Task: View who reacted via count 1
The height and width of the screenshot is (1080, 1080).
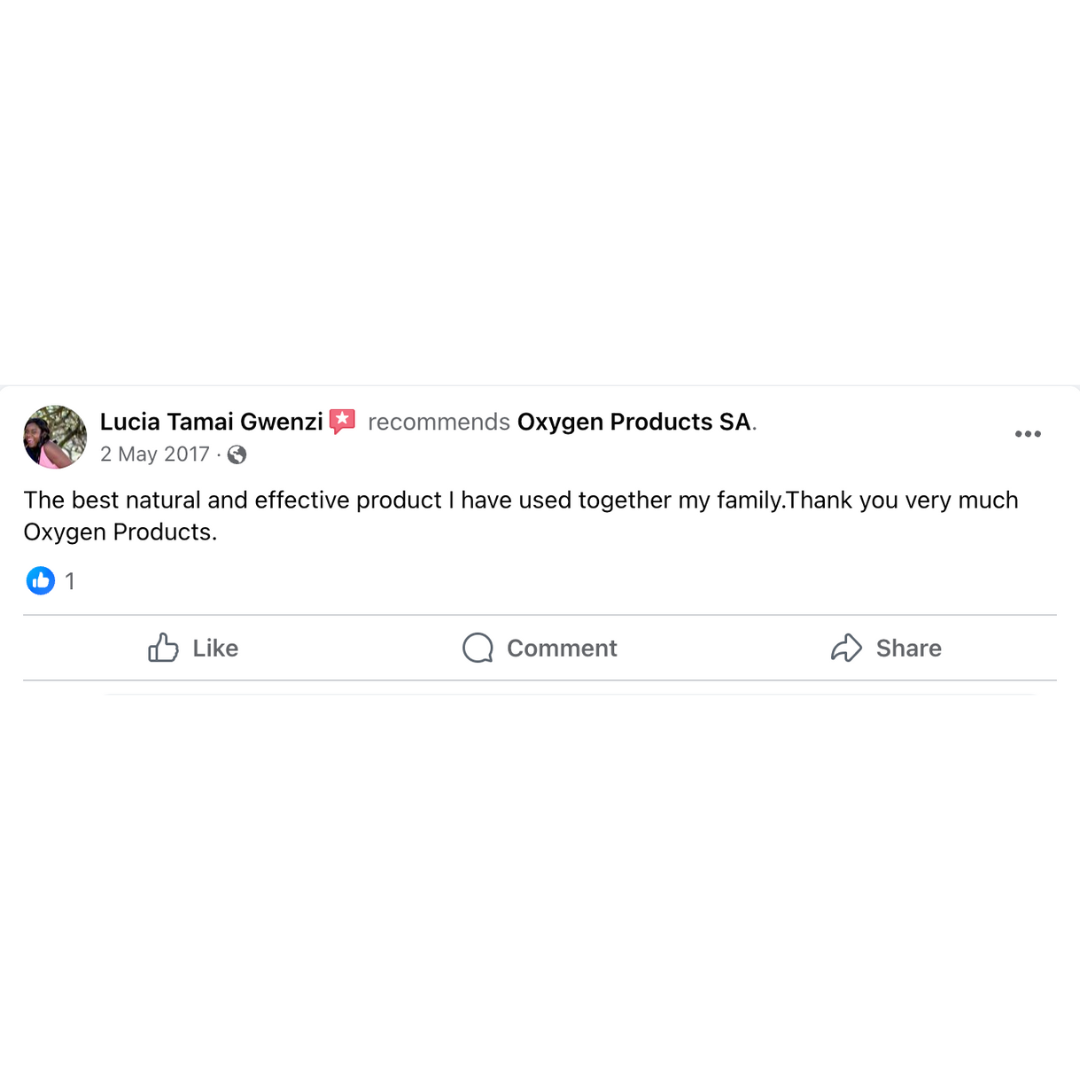Action: pos(70,581)
